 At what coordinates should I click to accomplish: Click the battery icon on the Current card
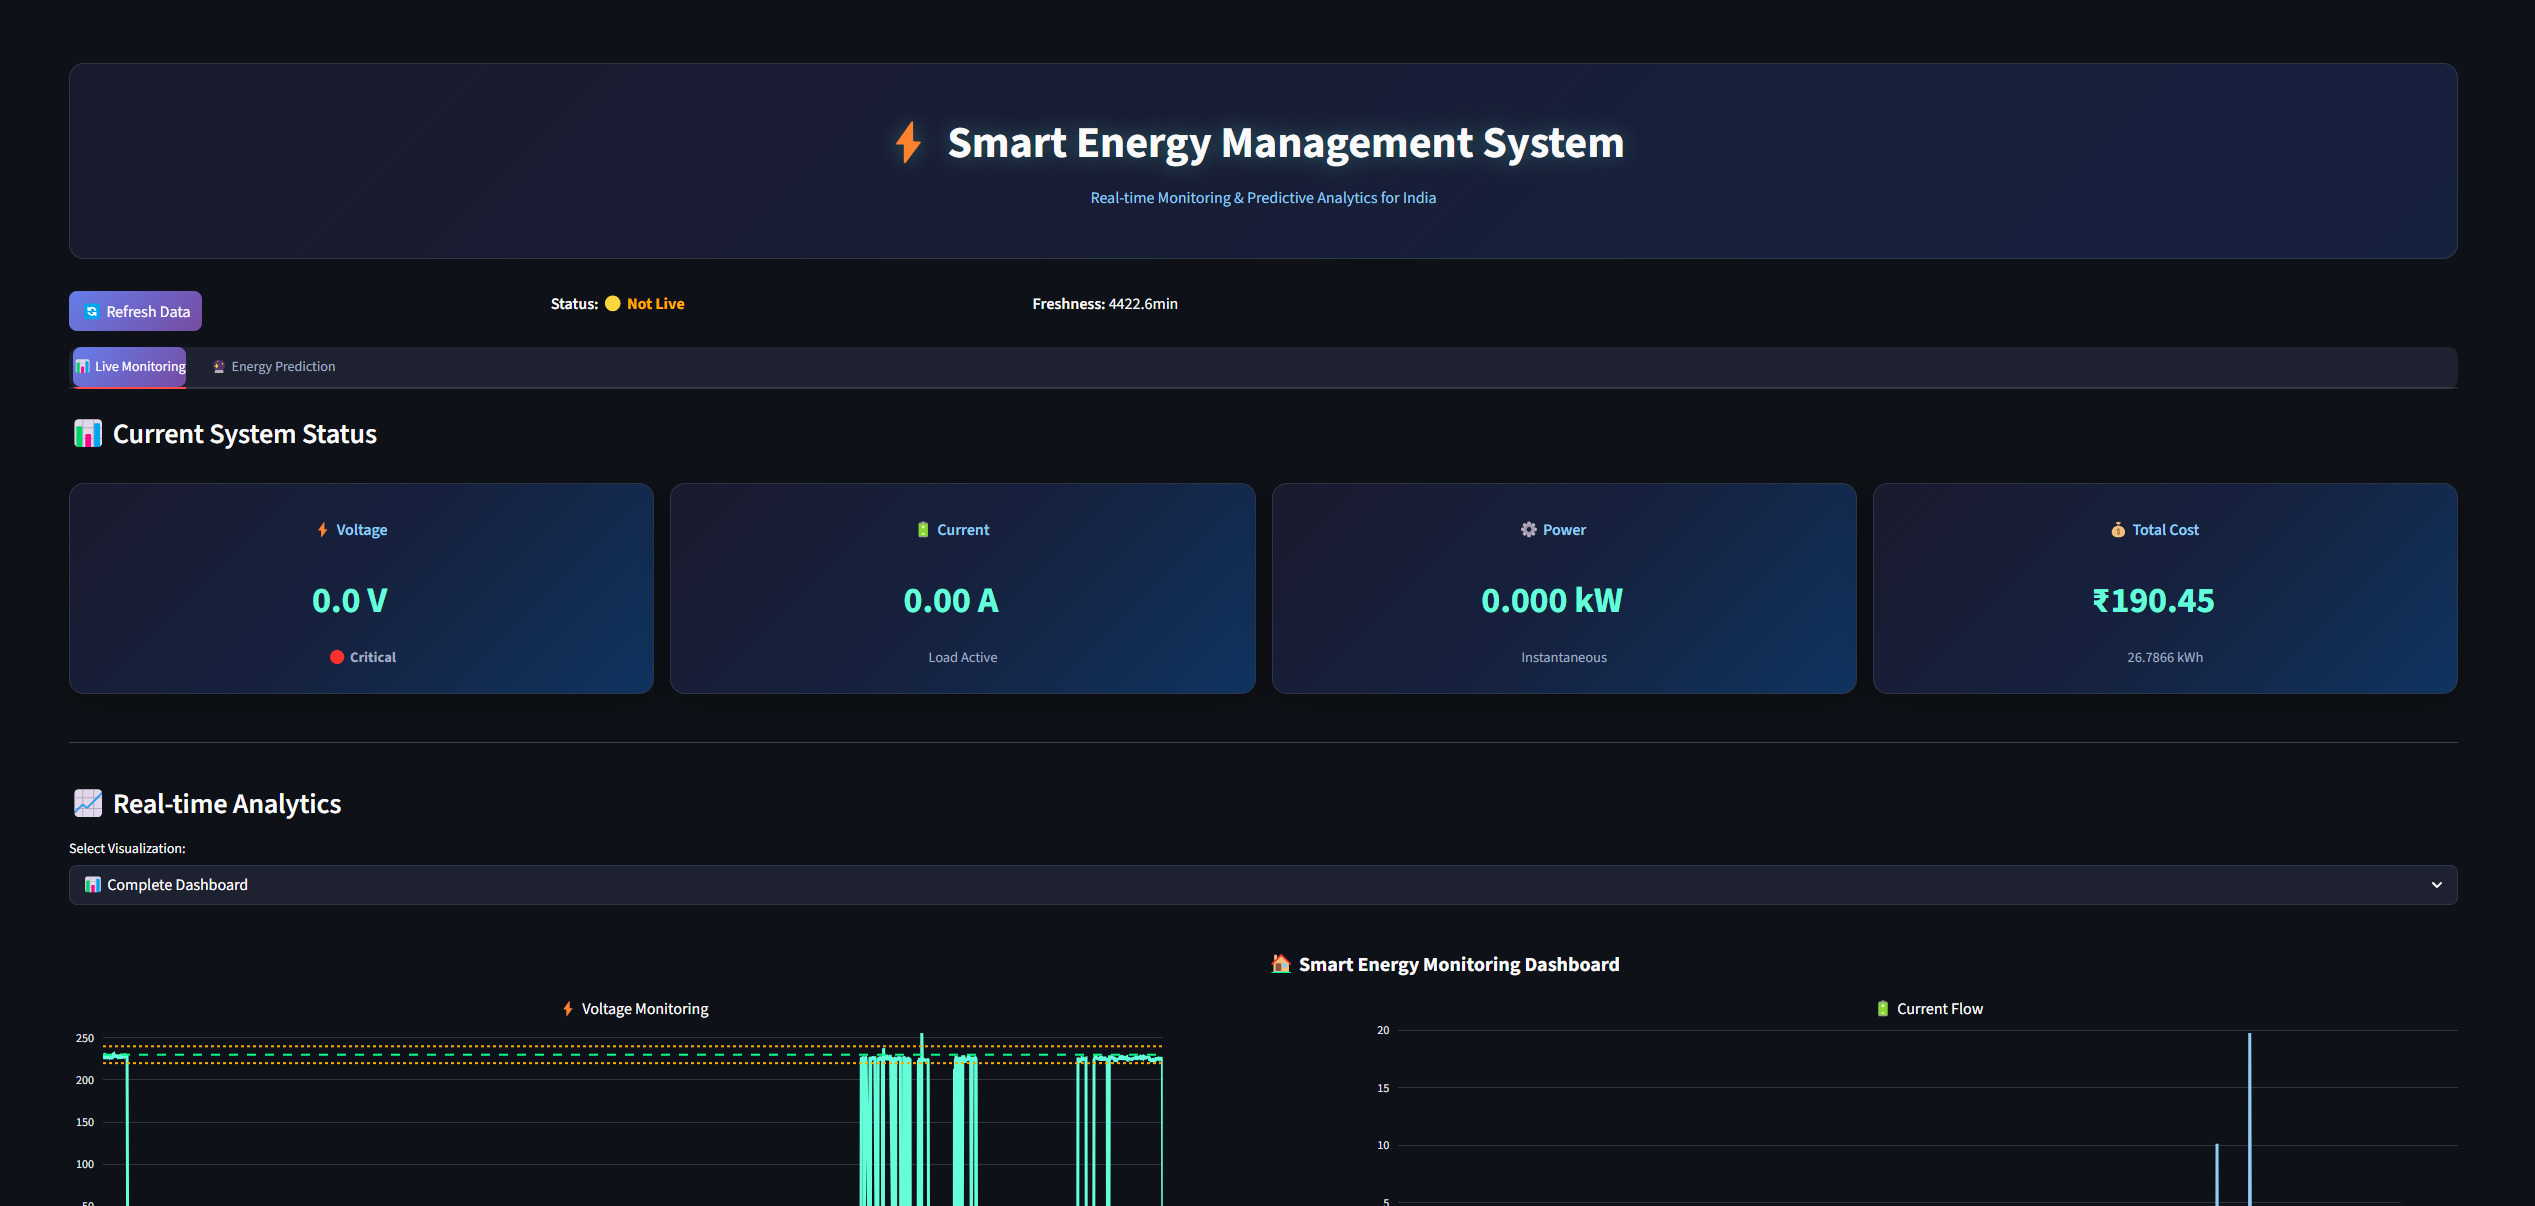click(x=923, y=530)
